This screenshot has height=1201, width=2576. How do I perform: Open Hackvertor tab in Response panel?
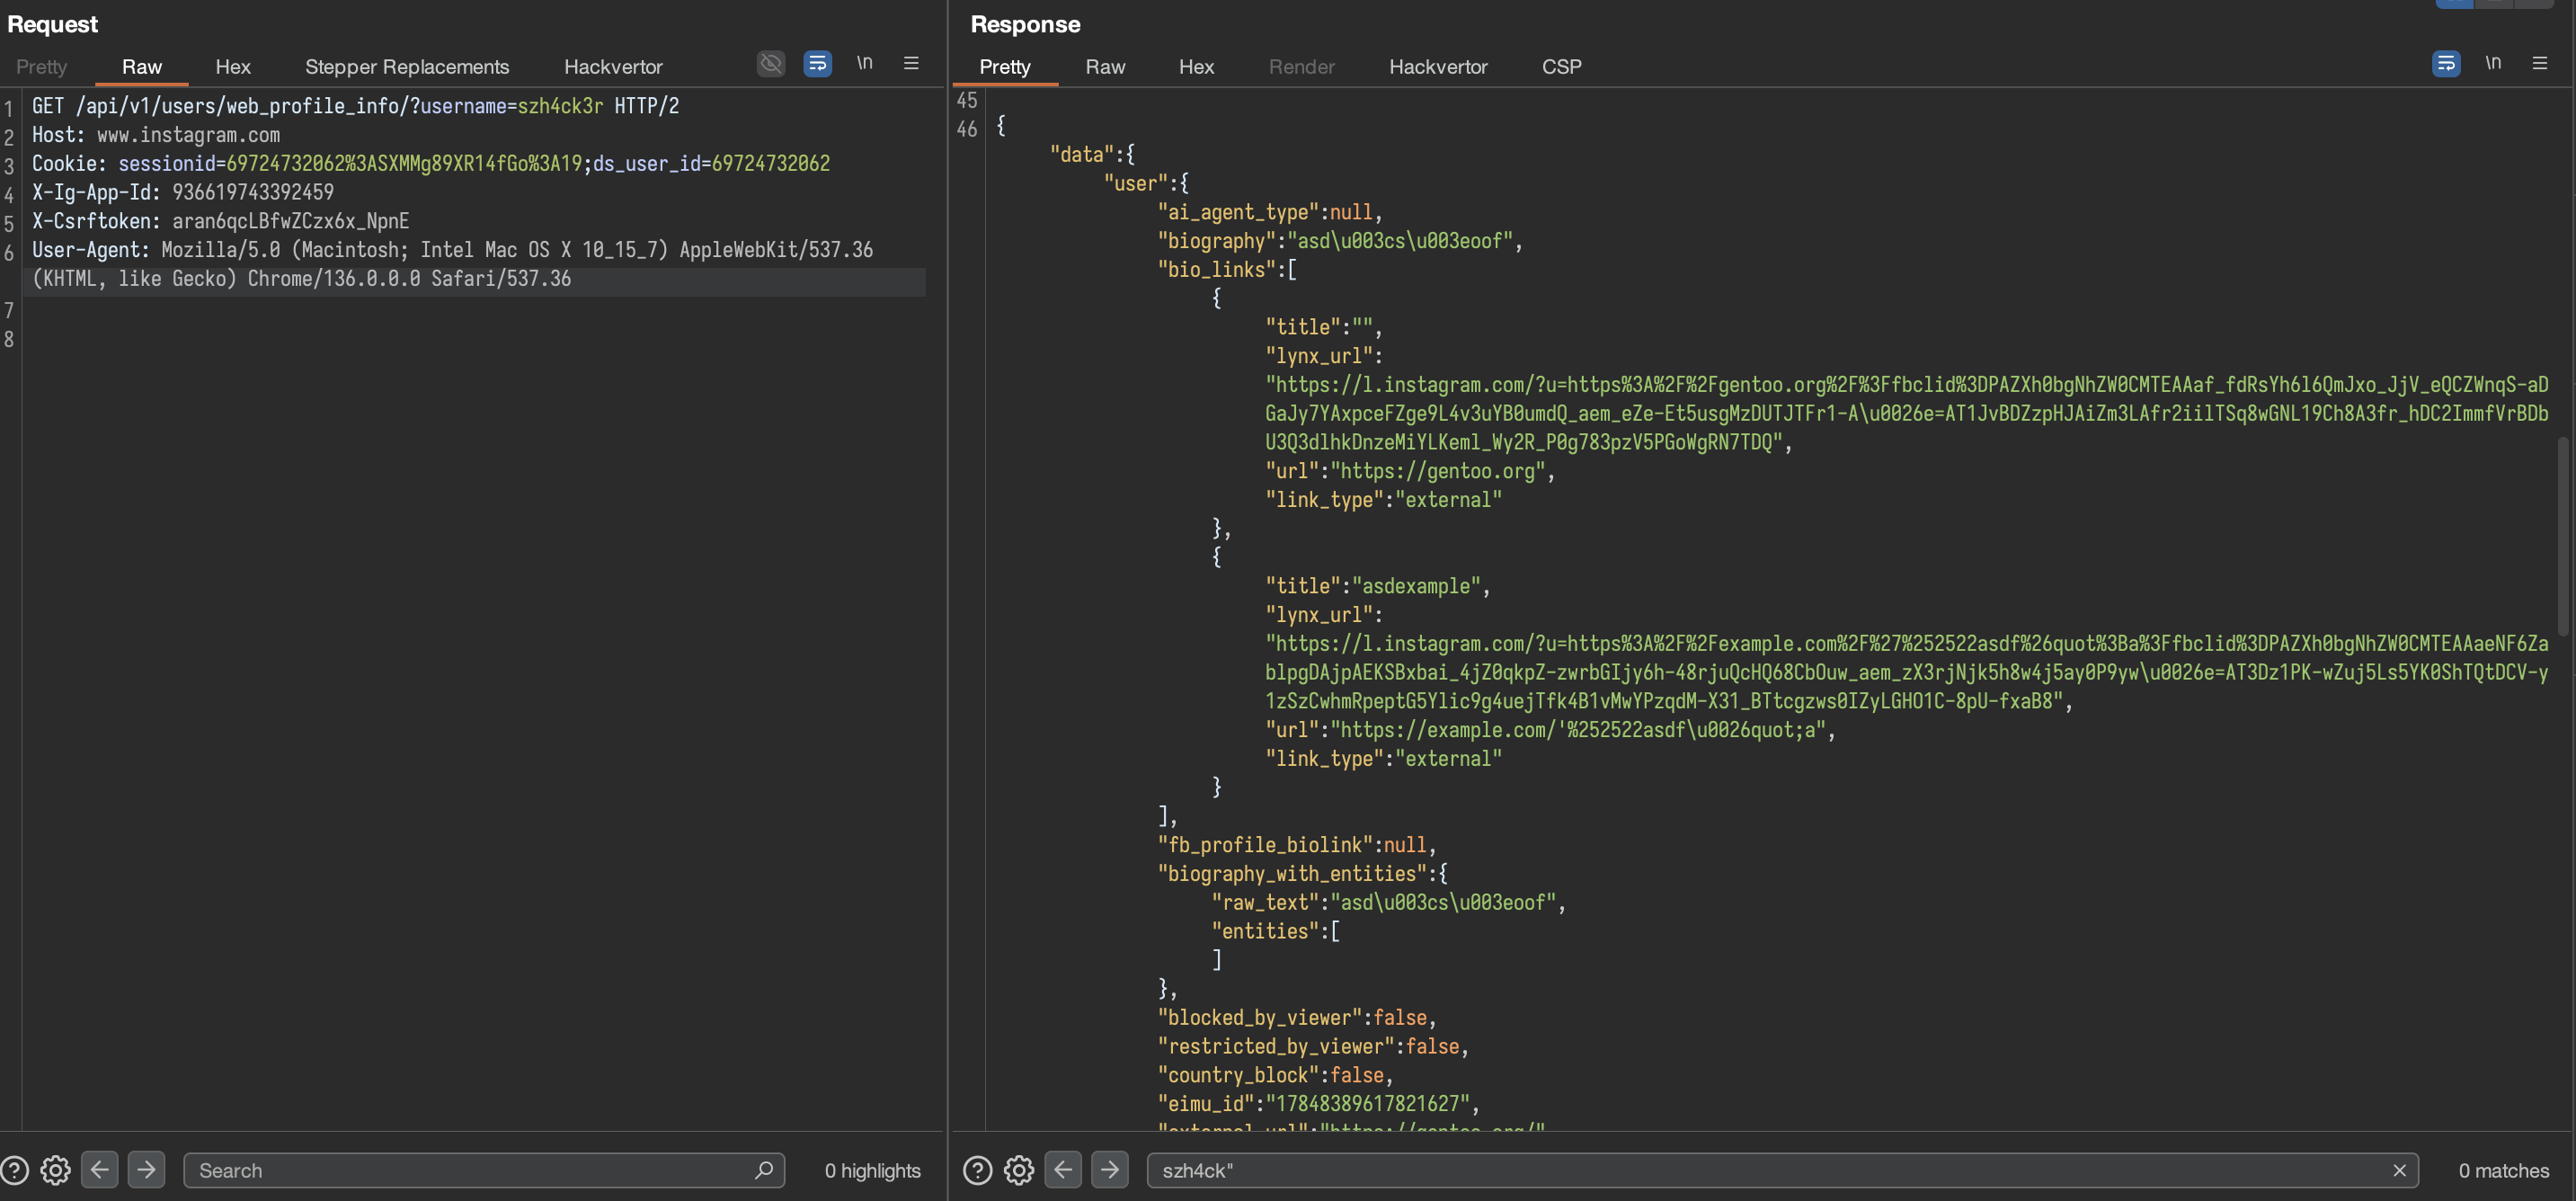coord(1438,67)
